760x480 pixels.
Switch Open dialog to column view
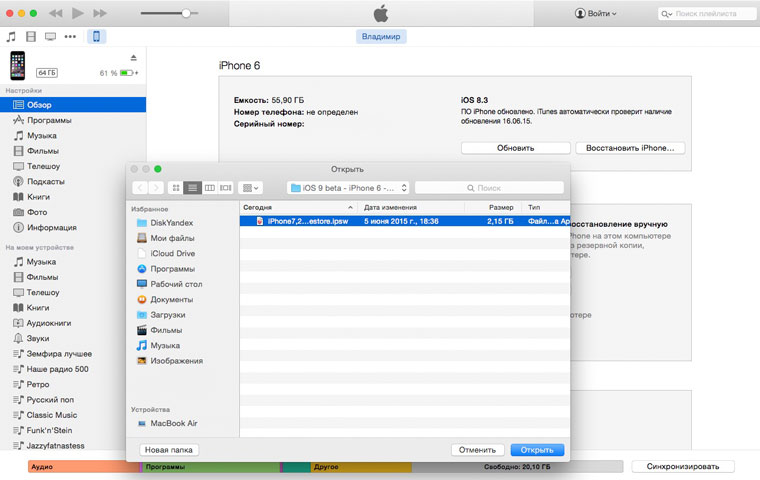click(x=209, y=188)
